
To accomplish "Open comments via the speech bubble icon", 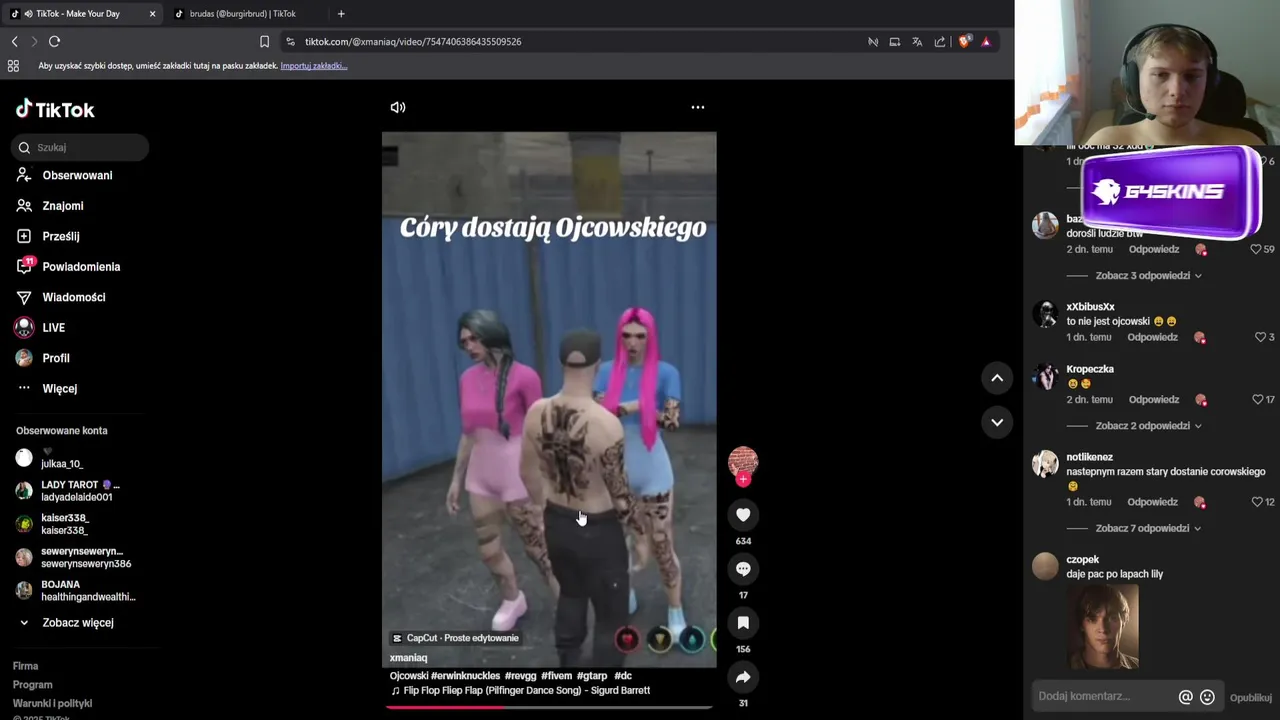I will (743, 569).
